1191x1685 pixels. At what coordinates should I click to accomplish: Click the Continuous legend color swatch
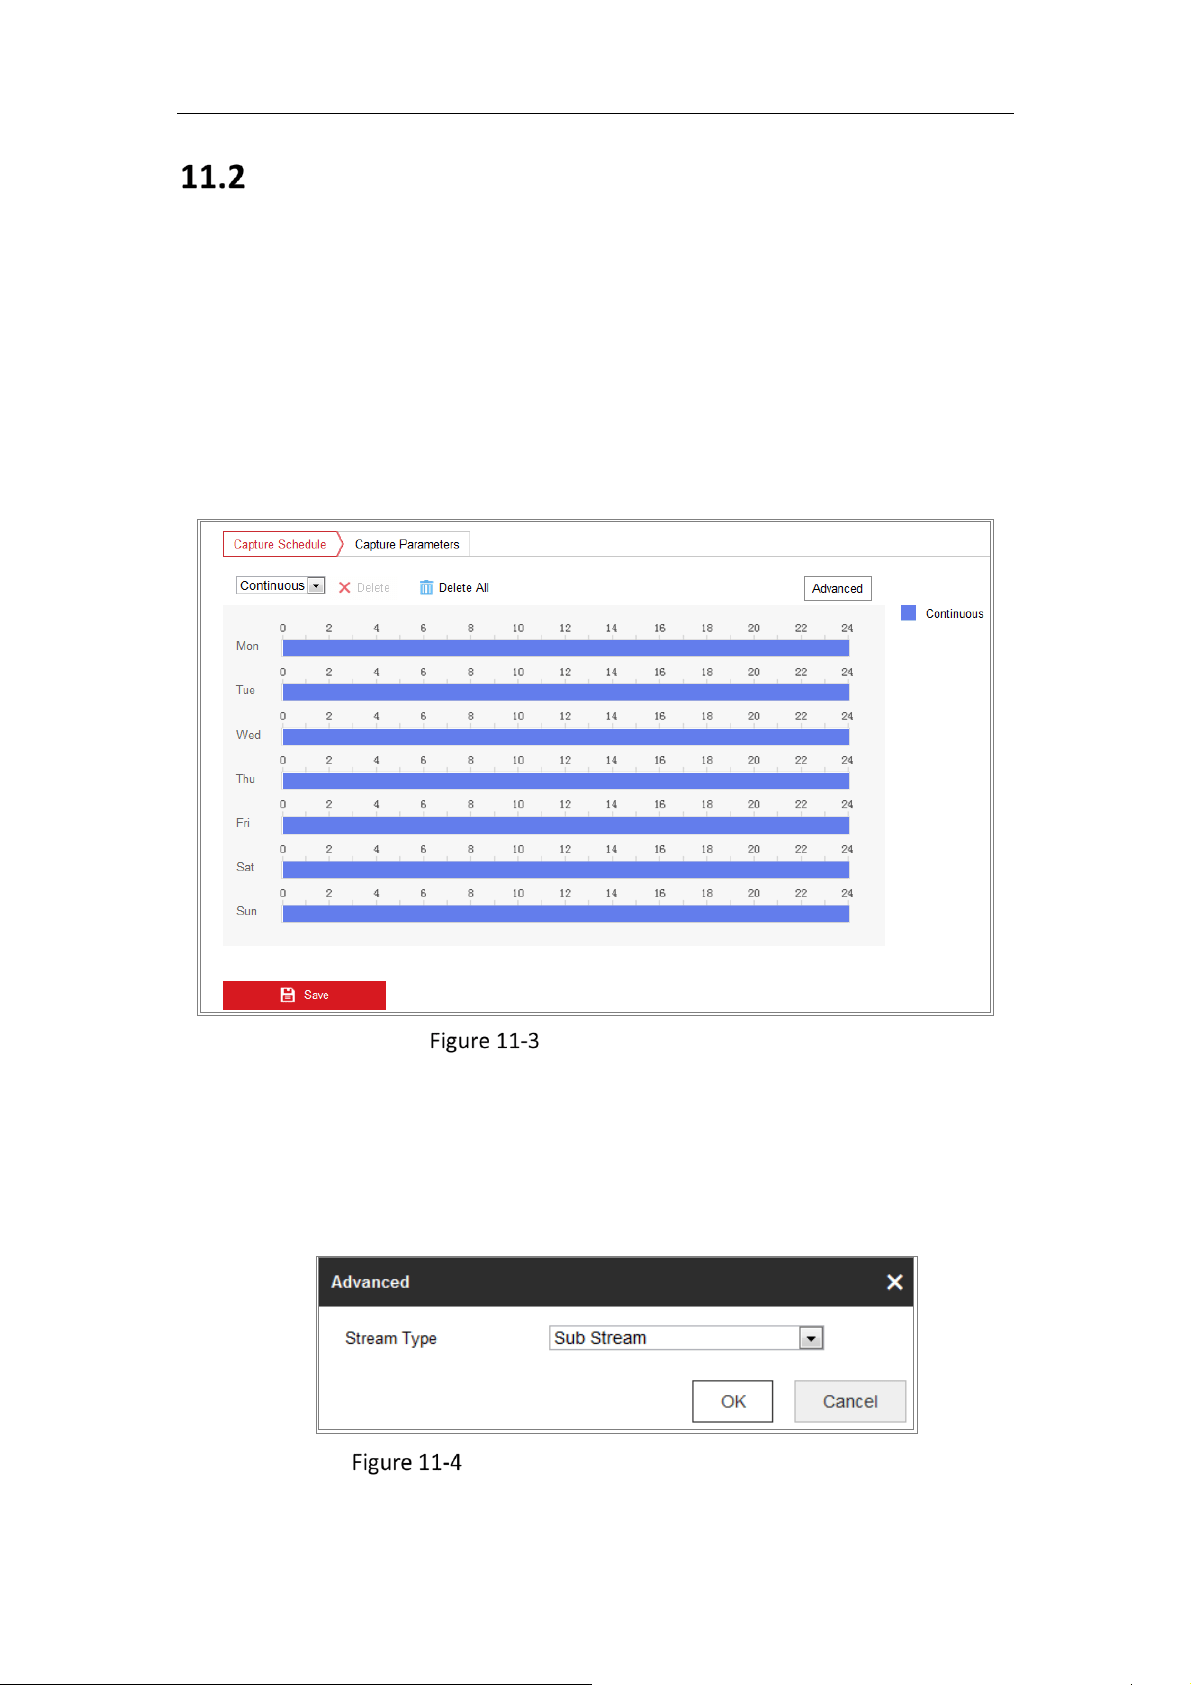908,613
